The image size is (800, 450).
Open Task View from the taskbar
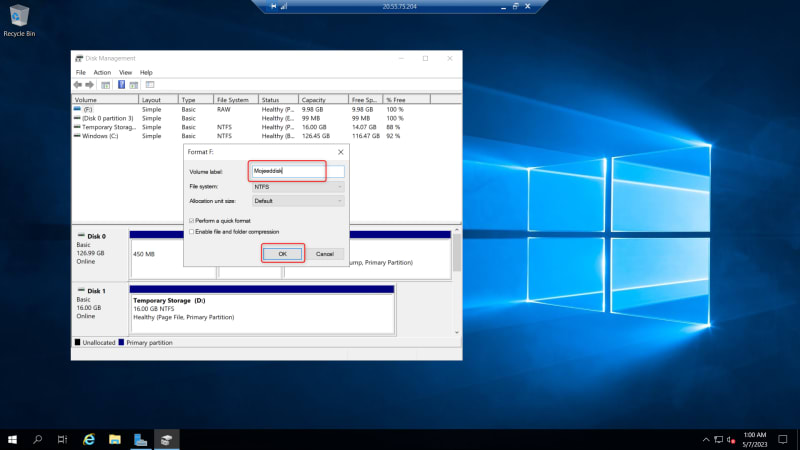(x=62, y=439)
